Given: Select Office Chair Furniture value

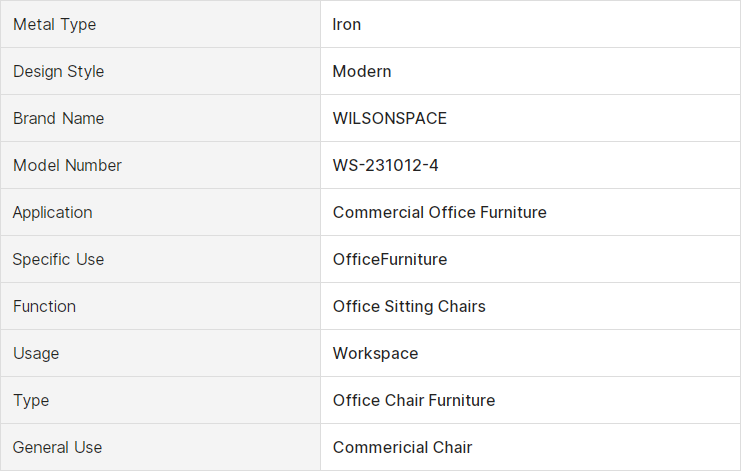Looking at the screenshot, I should (x=414, y=400).
